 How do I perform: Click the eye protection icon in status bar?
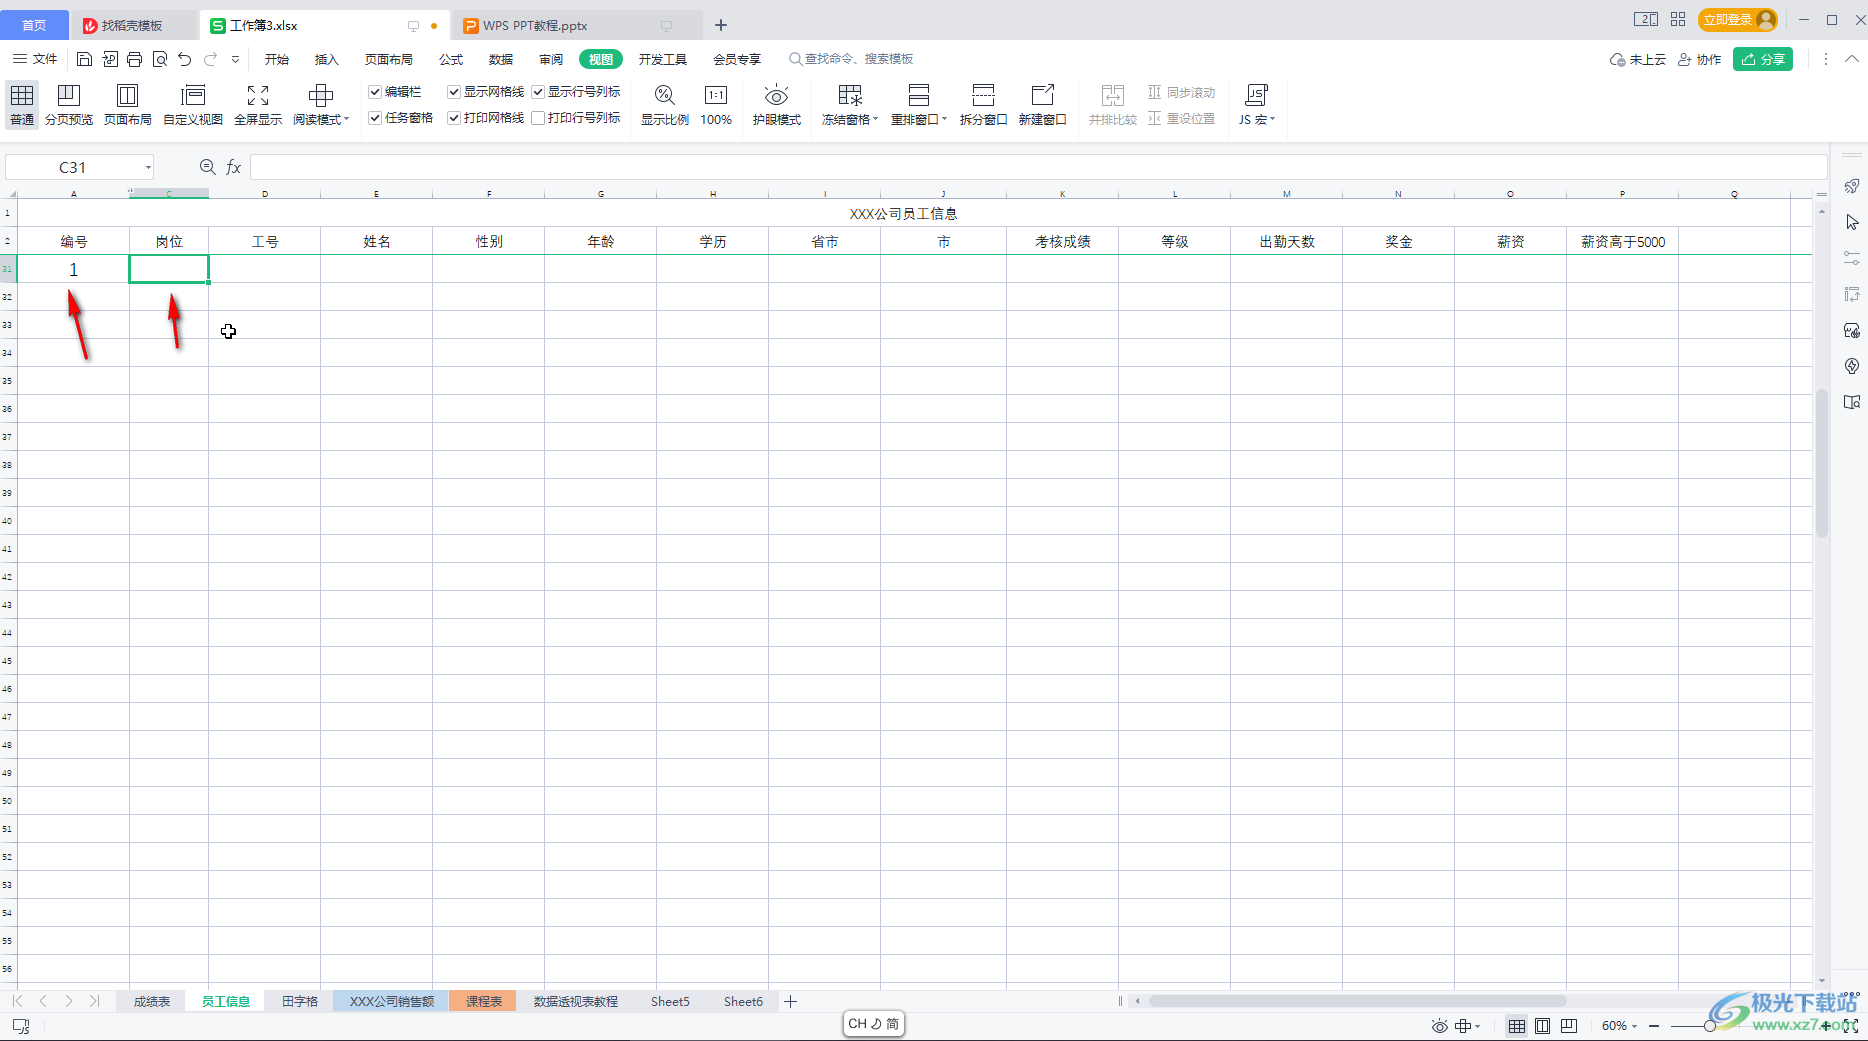[x=1440, y=1026]
